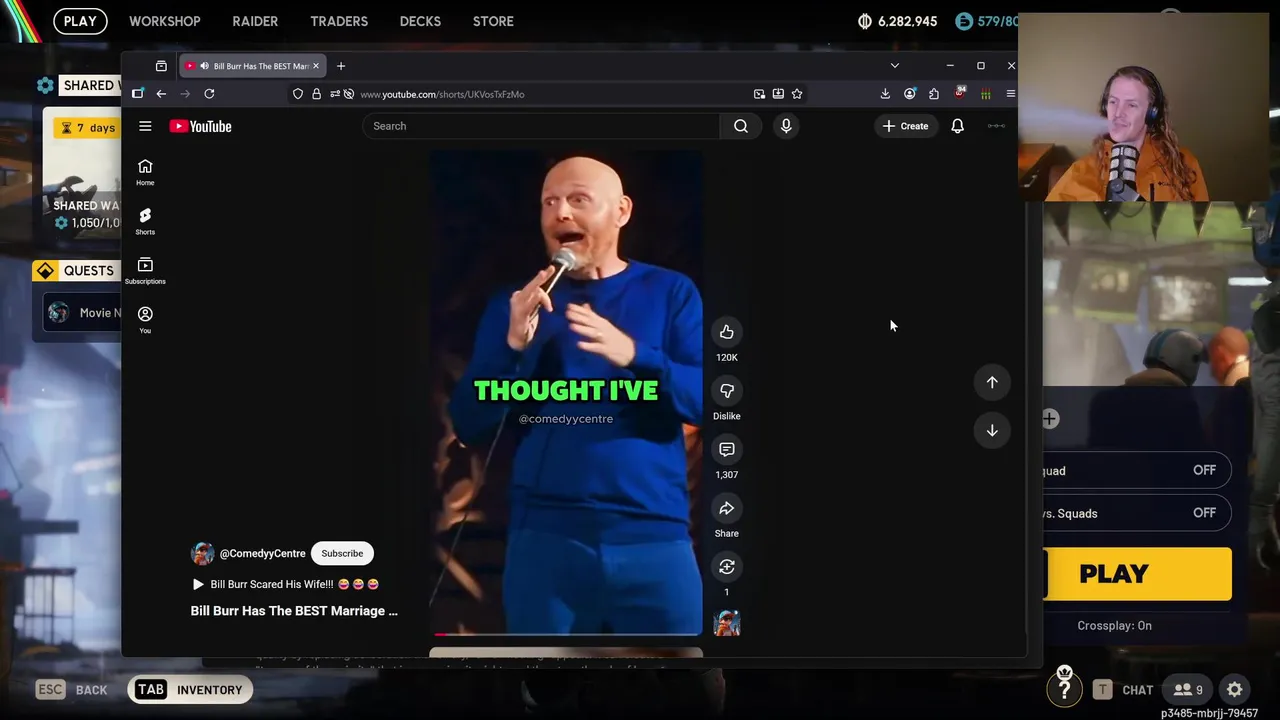
Task: Open game settings gear at bottom right
Action: [x=1235, y=690]
